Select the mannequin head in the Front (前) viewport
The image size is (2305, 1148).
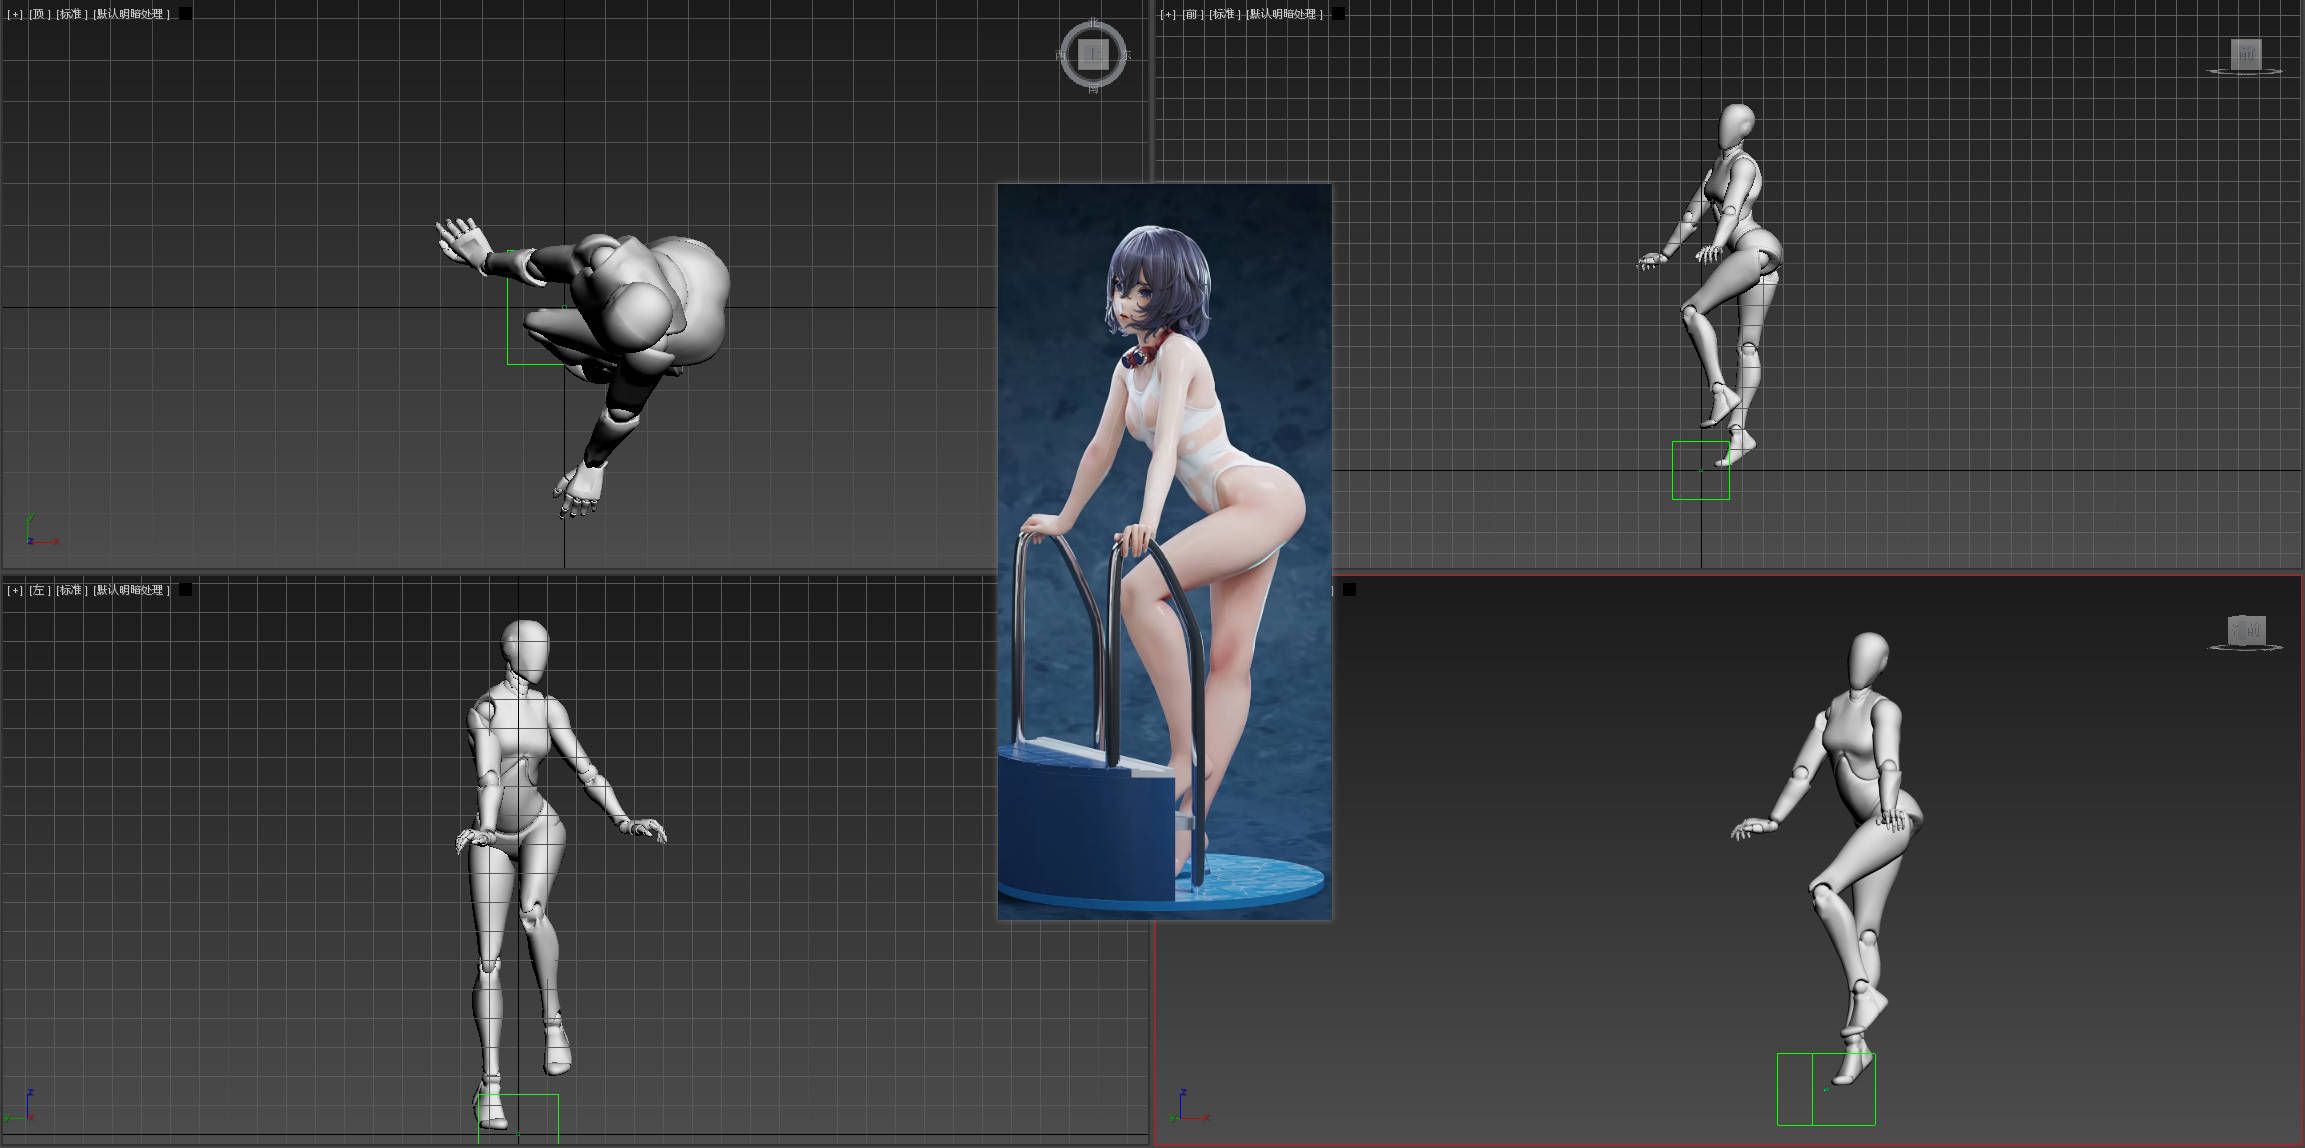1737,127
